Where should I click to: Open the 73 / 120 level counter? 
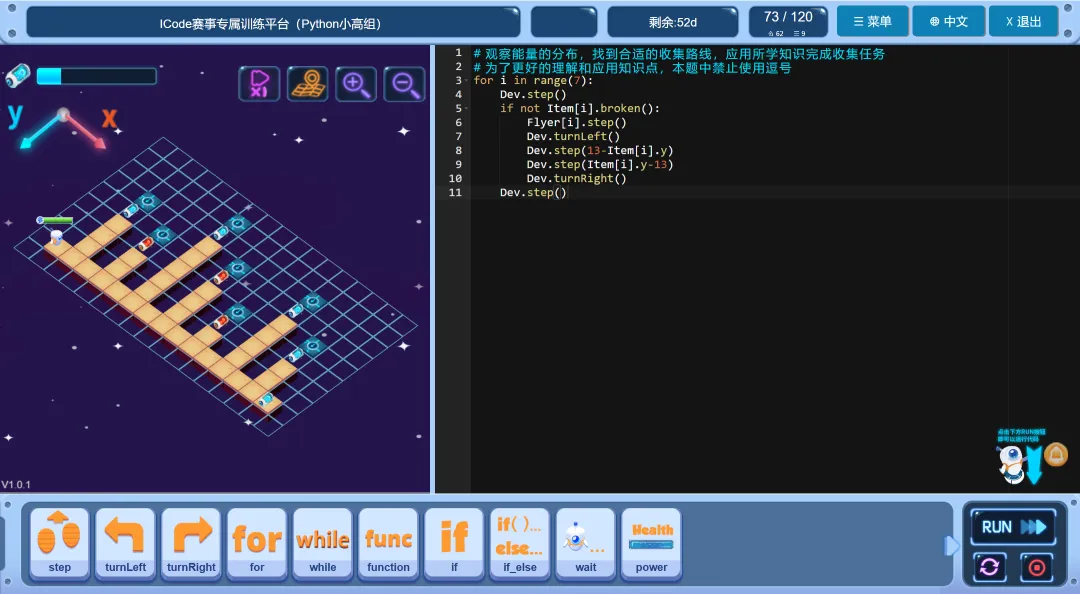pyautogui.click(x=788, y=22)
